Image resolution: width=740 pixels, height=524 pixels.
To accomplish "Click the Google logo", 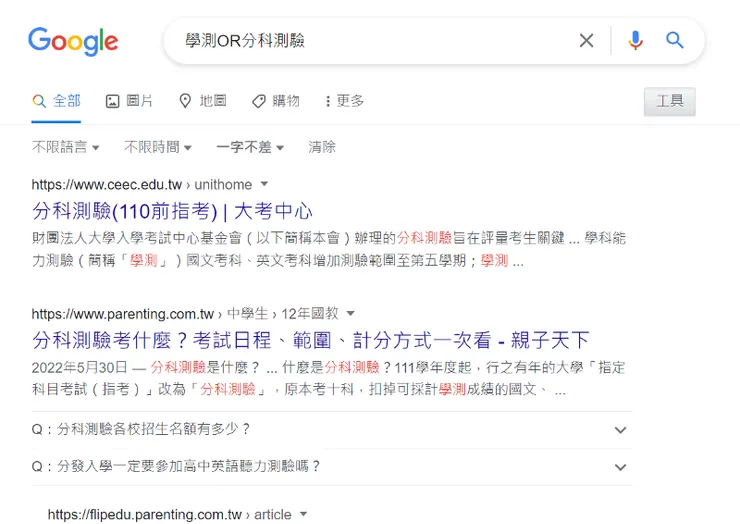I will point(73,42).
